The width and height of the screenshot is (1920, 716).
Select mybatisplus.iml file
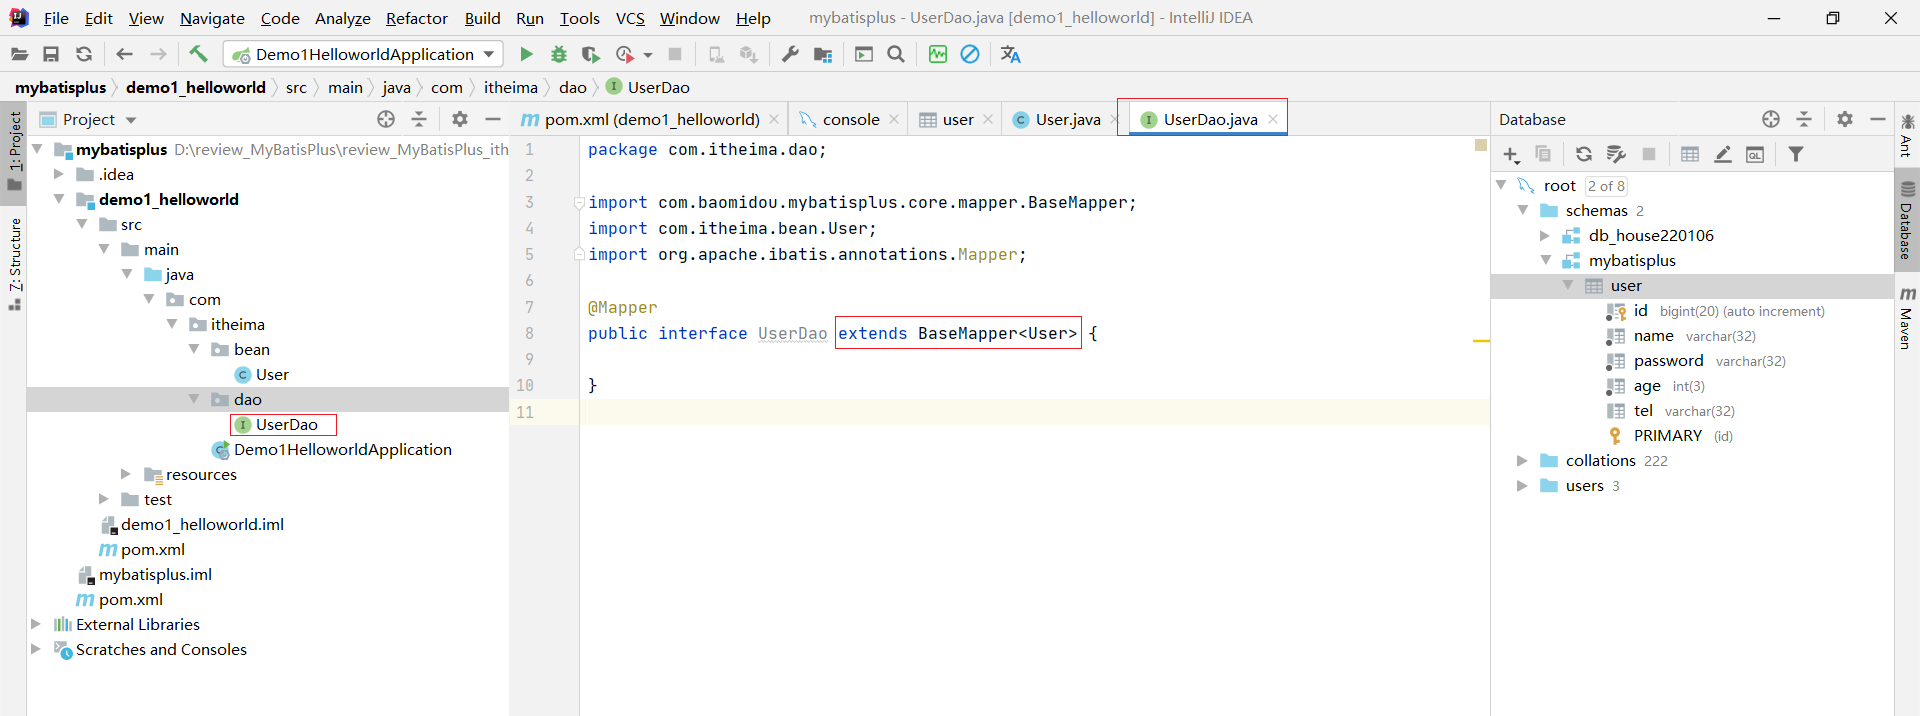[155, 574]
